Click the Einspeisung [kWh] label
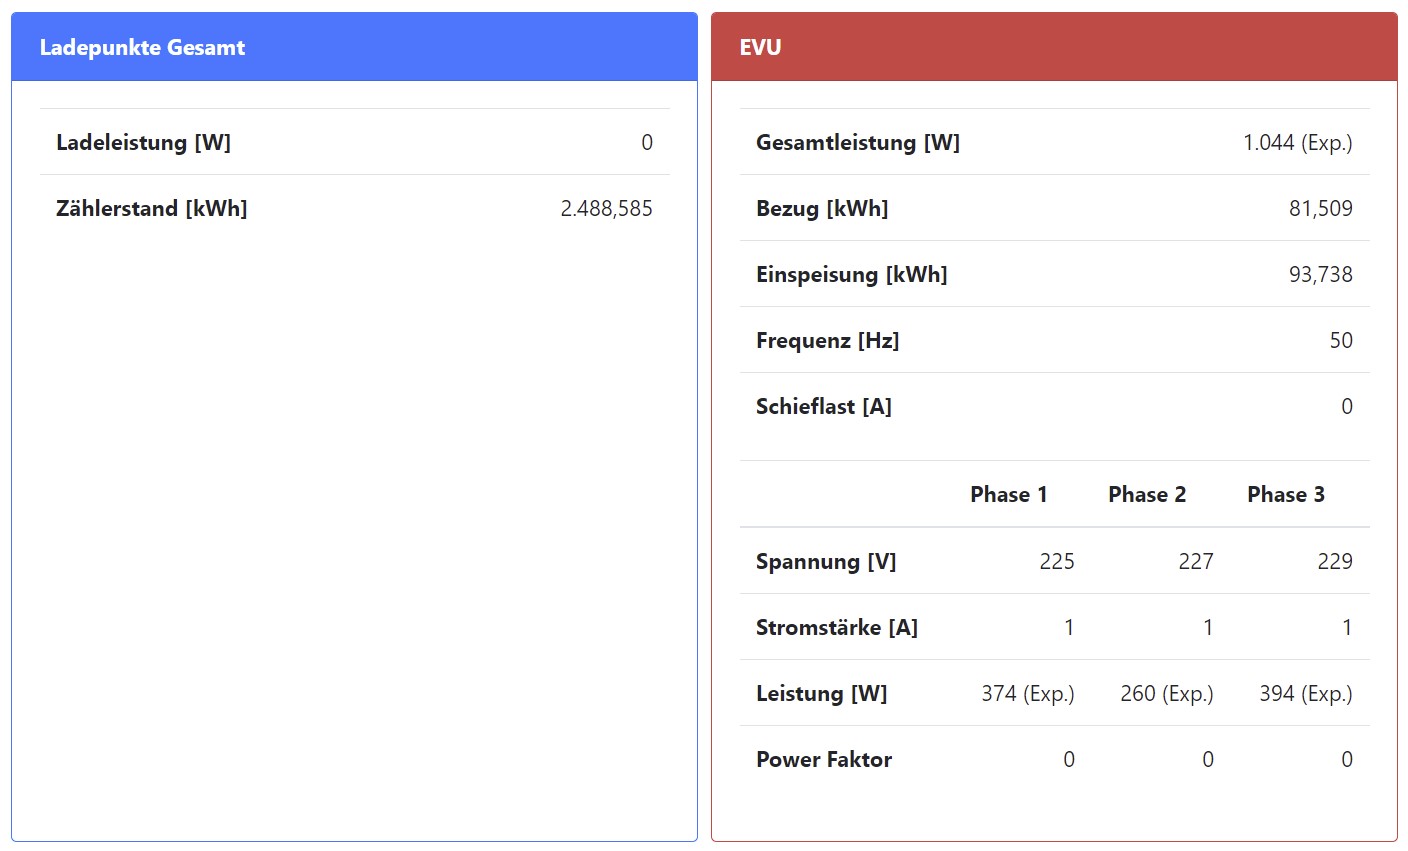The height and width of the screenshot is (851, 1408). pyautogui.click(x=851, y=274)
